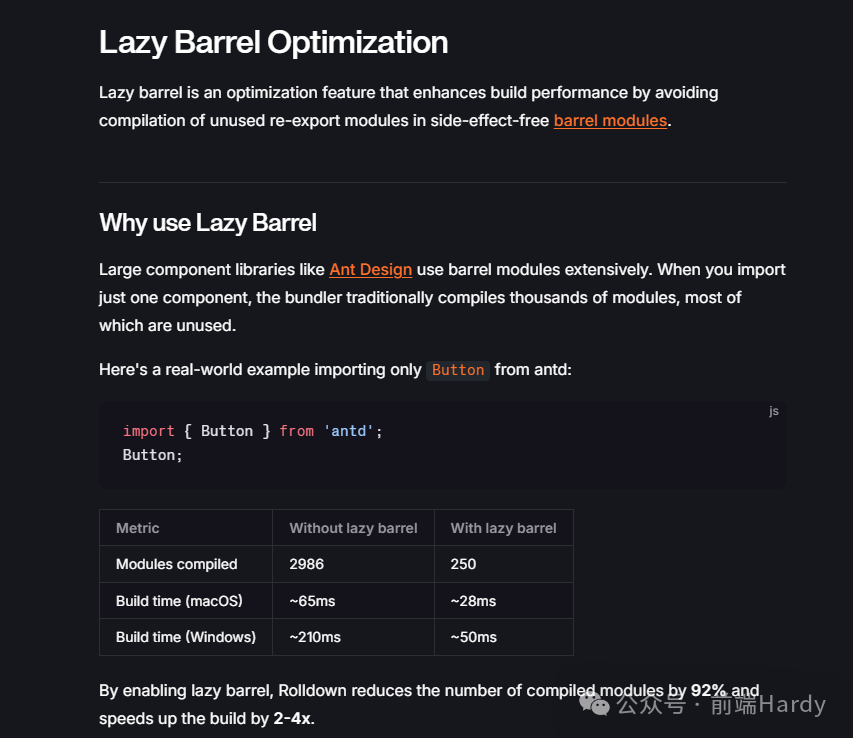Click the 2986 table cell

click(354, 564)
